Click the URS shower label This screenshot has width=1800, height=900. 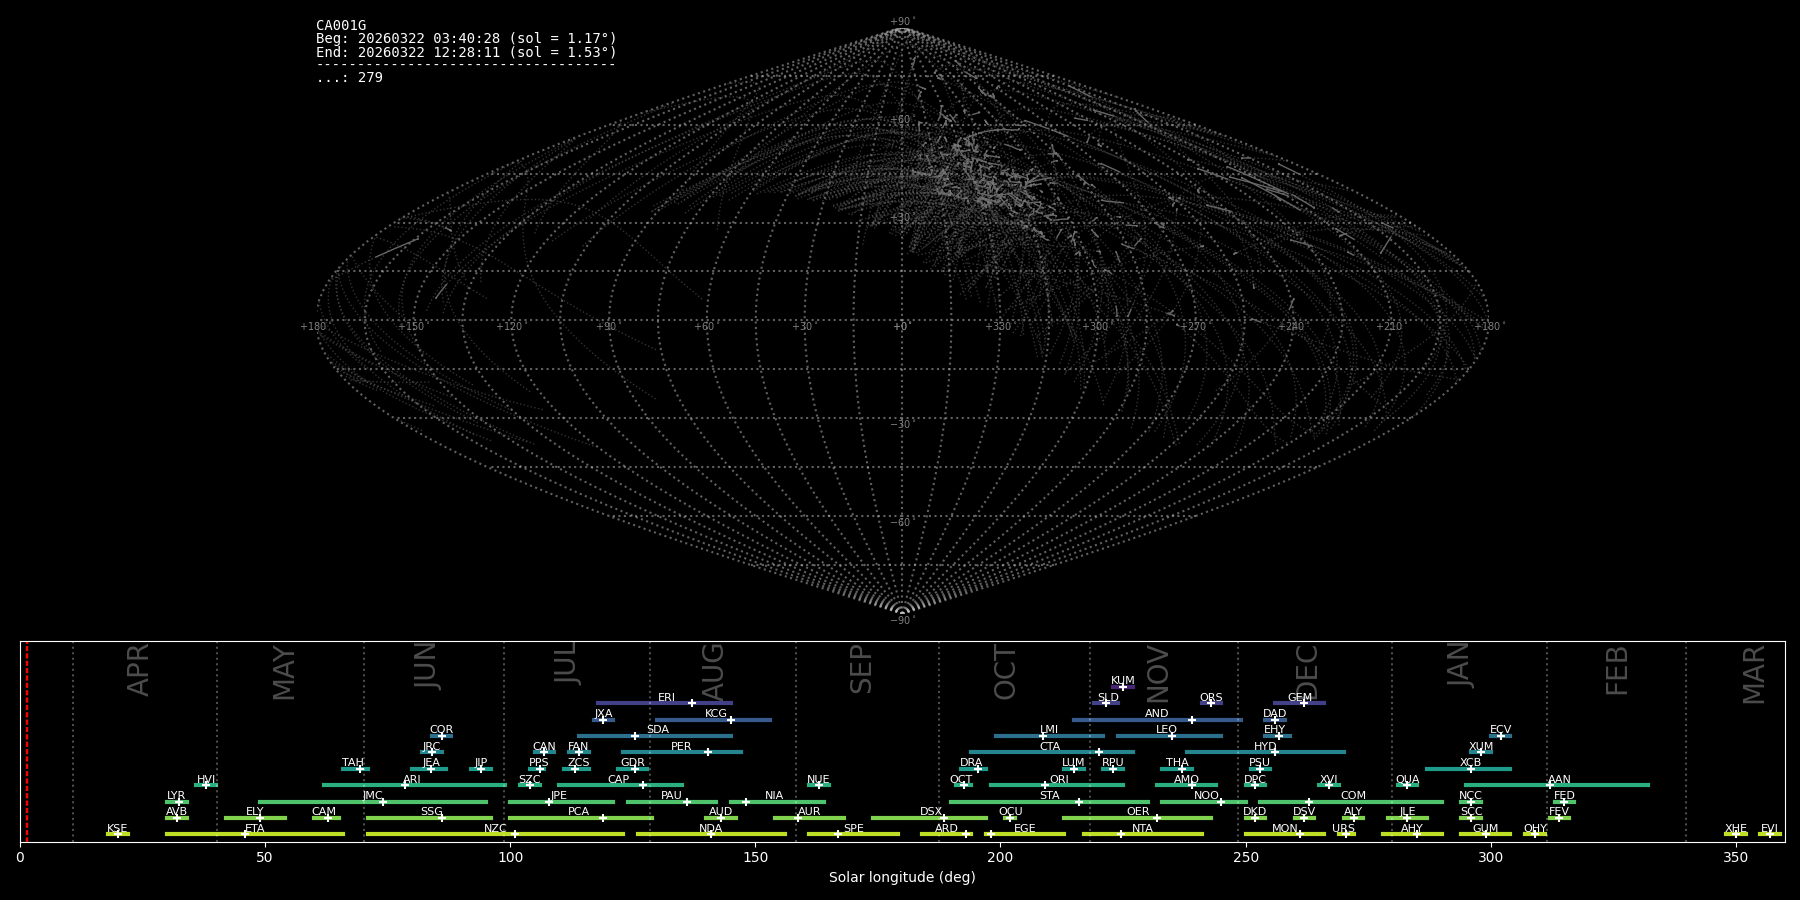click(1343, 829)
